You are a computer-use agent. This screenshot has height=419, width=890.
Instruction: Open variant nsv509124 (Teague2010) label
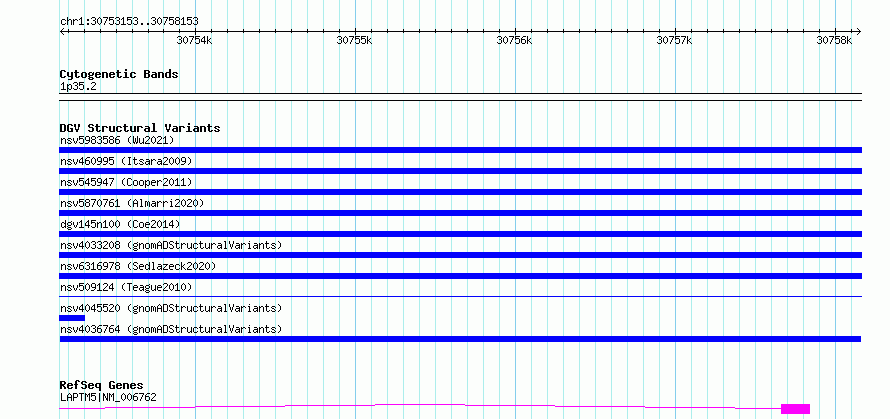[x=126, y=287]
